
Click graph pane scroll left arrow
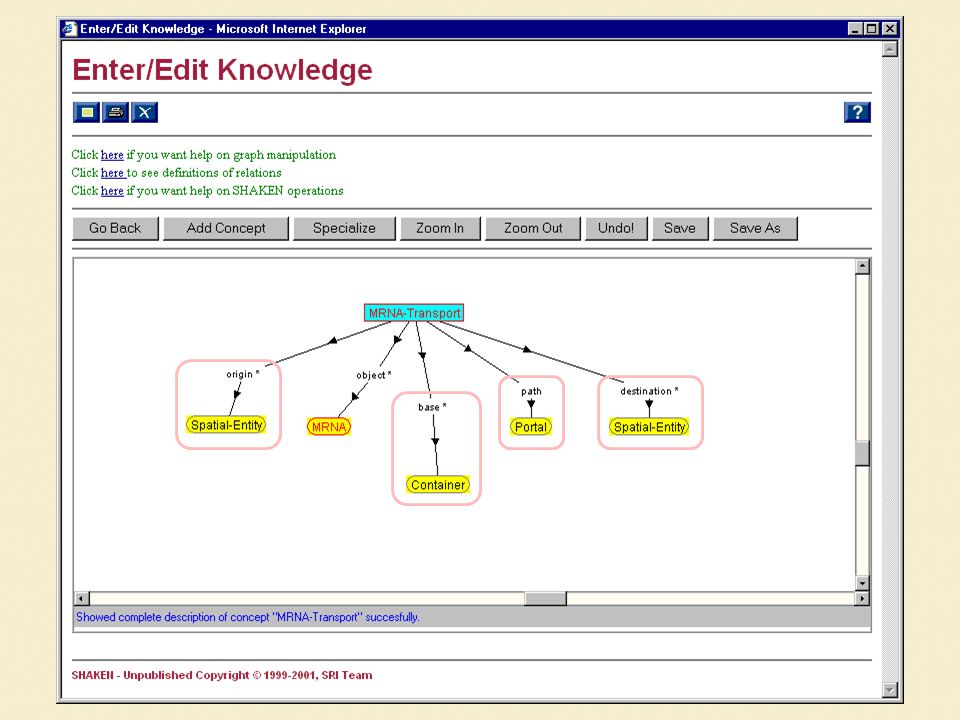tap(81, 598)
